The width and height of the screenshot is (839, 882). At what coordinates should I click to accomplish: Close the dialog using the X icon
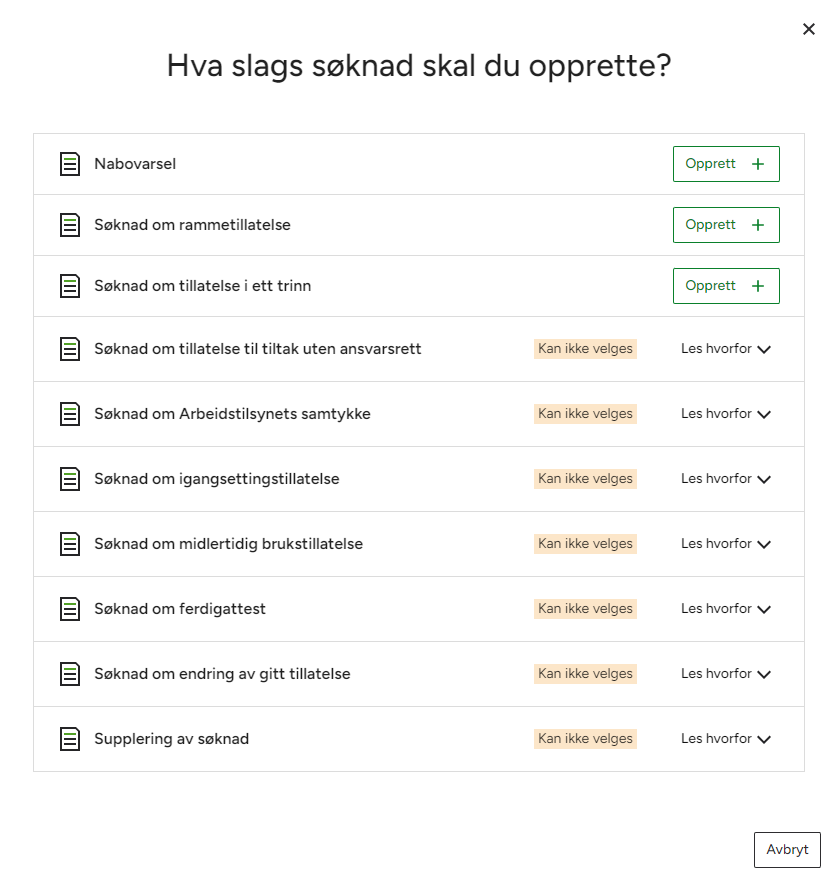point(809,29)
